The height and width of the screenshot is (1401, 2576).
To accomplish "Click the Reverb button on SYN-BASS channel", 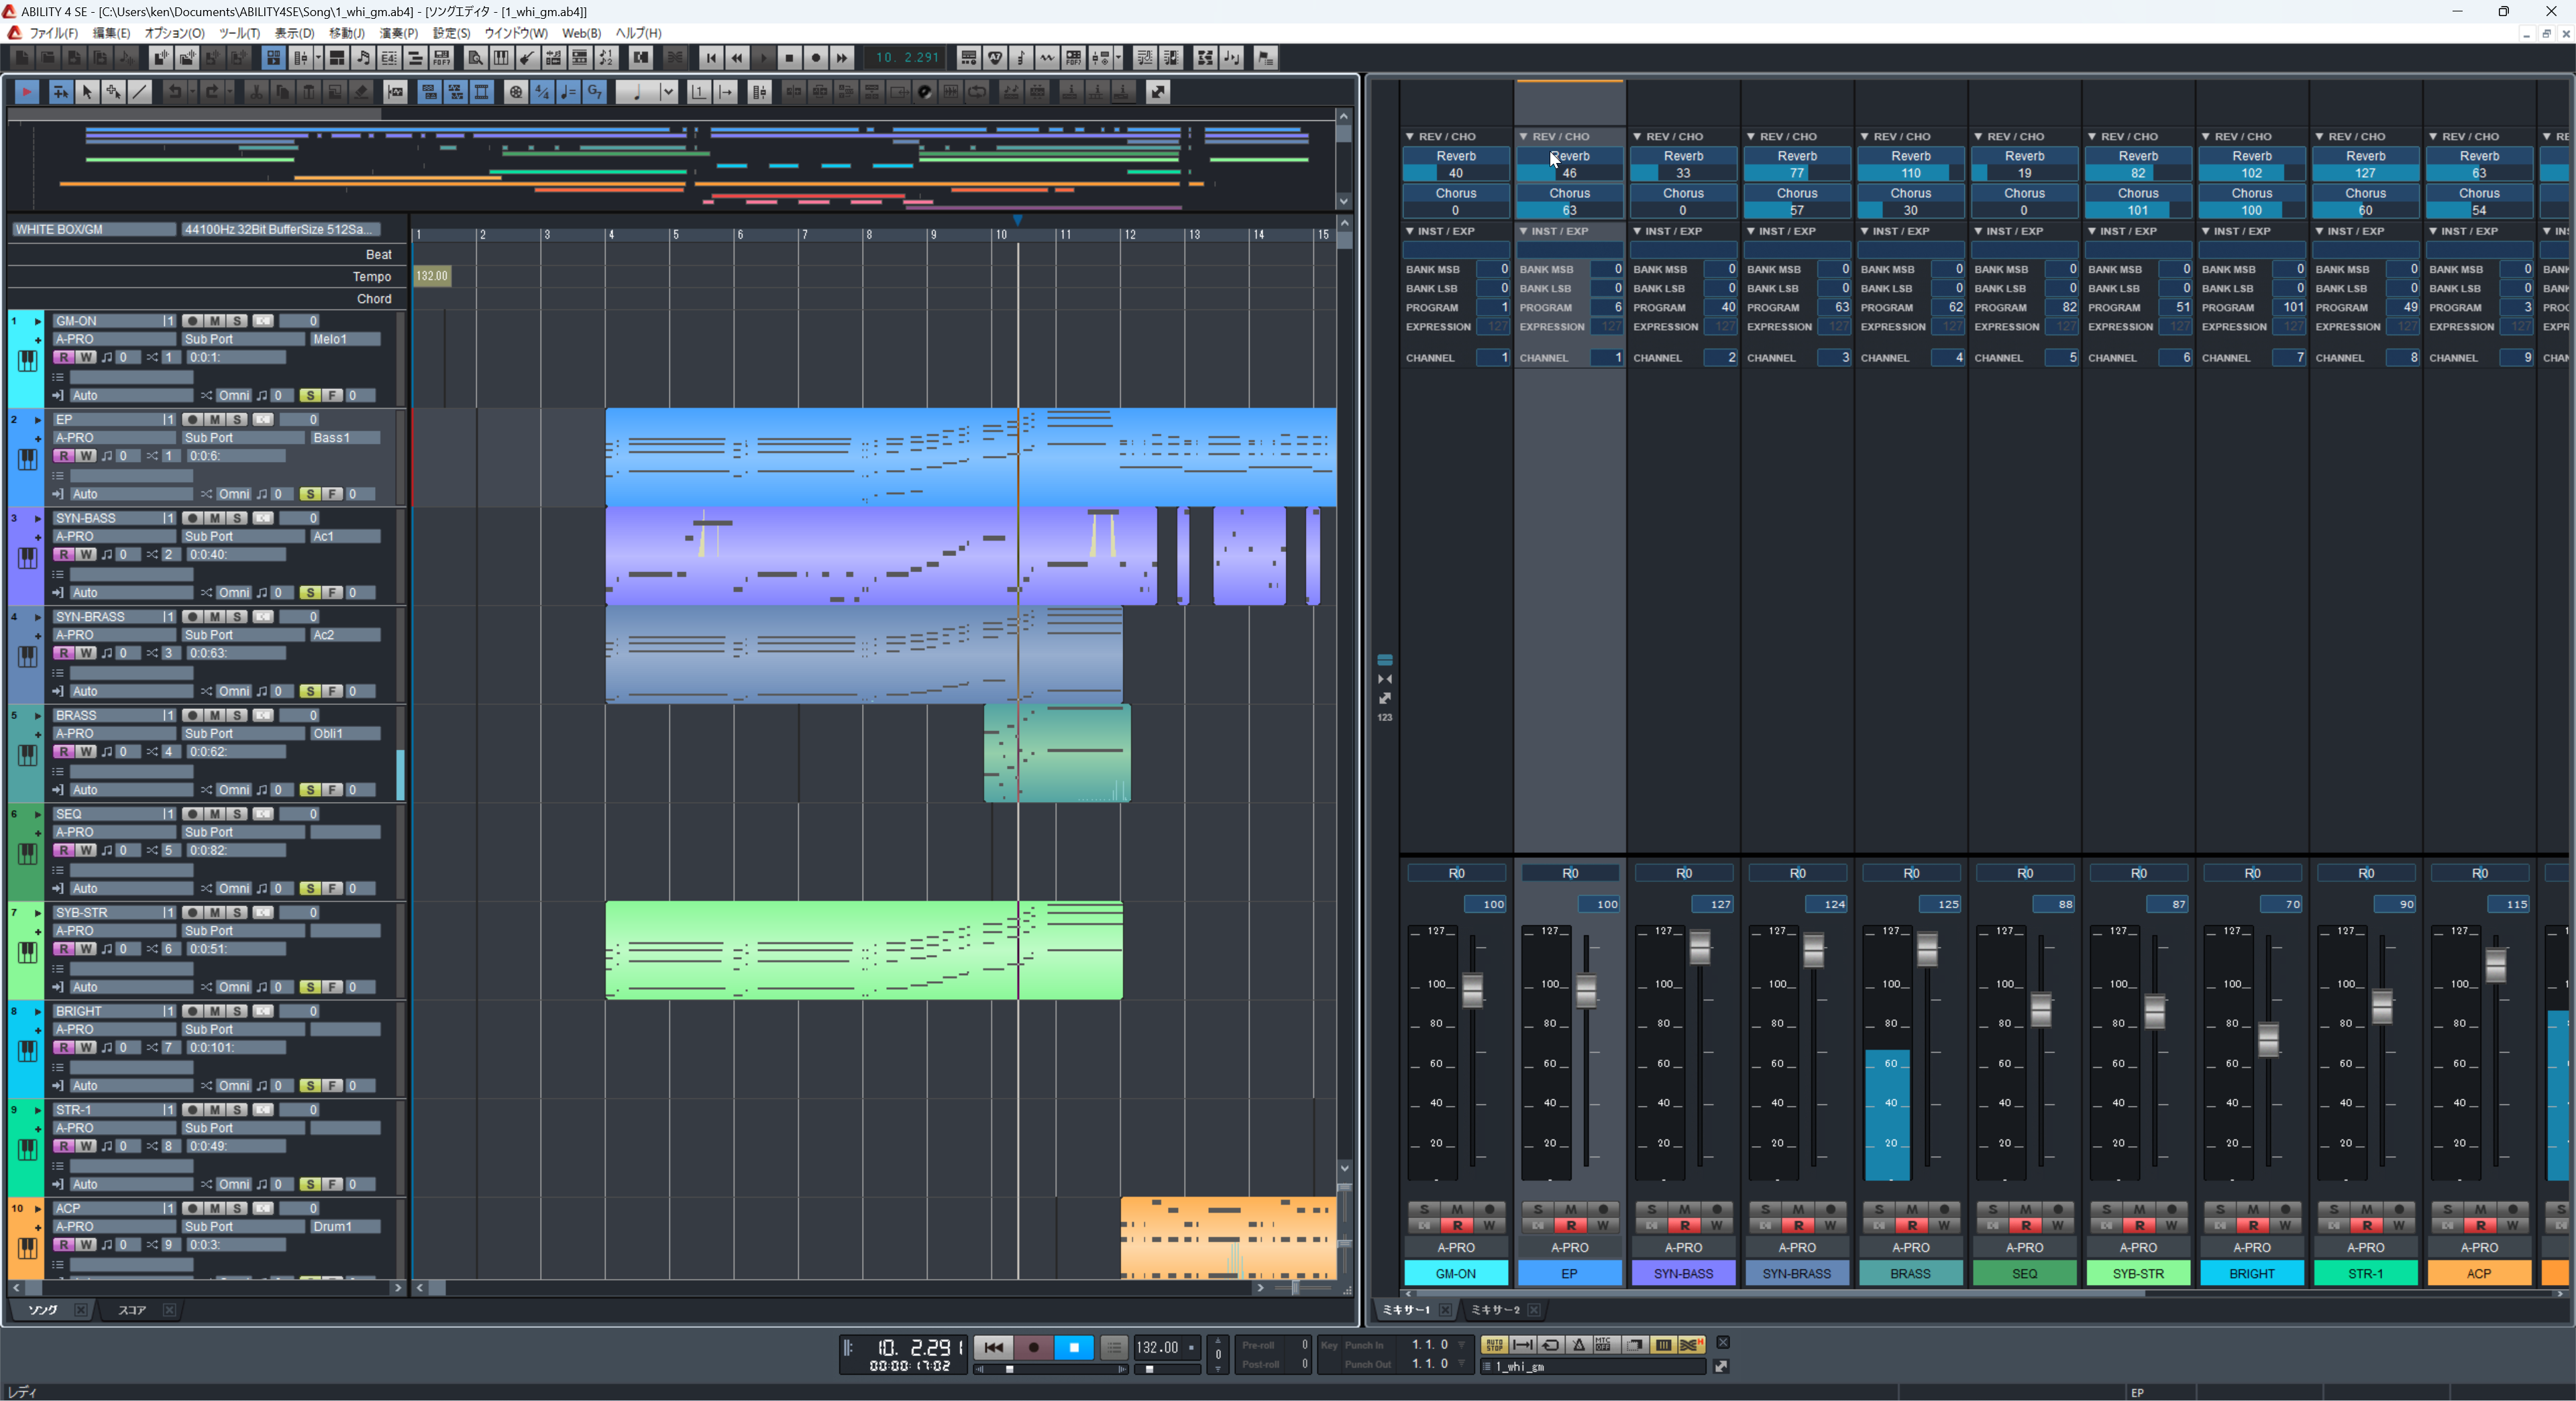I will tap(1683, 156).
